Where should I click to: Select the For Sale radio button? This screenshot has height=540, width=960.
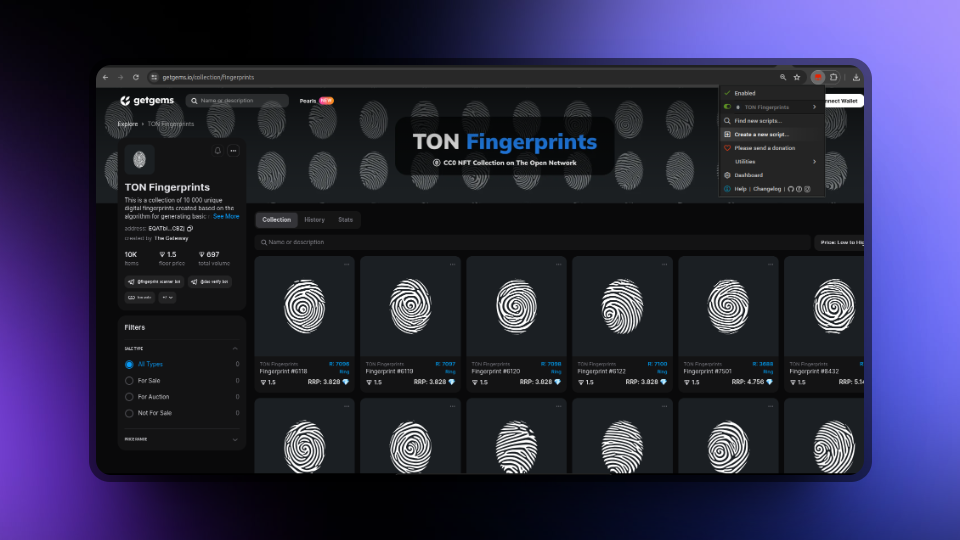[129, 381]
